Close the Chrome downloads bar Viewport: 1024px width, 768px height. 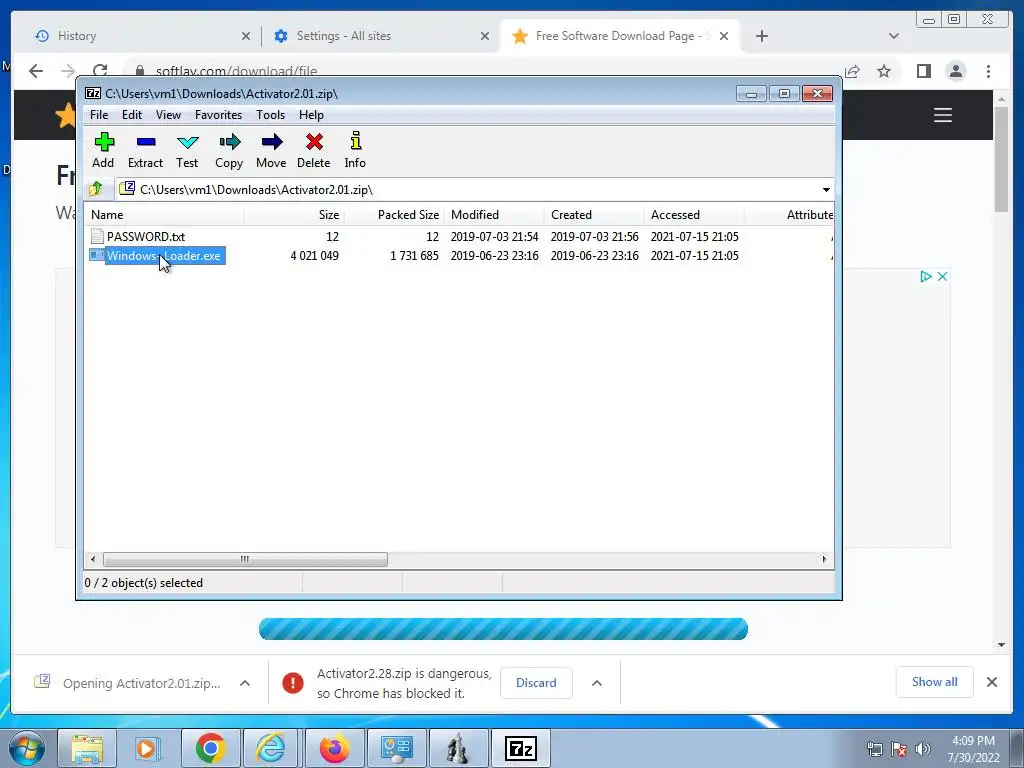click(x=992, y=682)
